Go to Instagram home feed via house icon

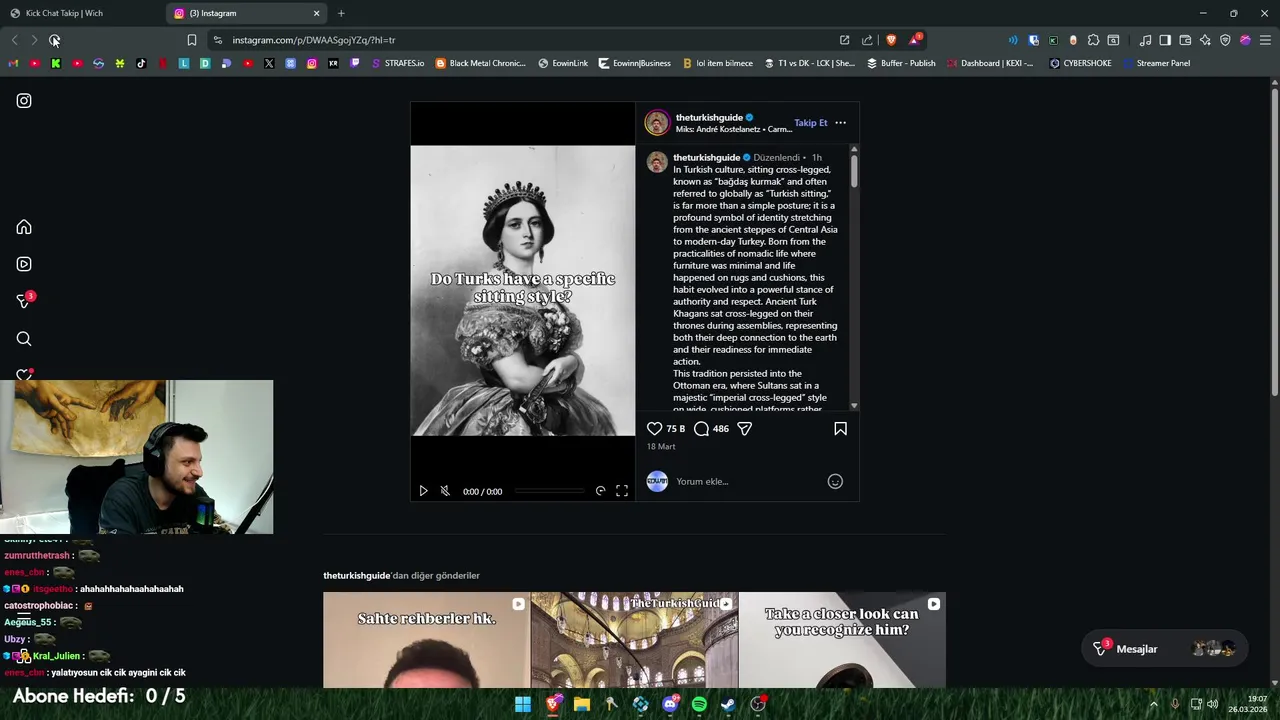coord(24,227)
